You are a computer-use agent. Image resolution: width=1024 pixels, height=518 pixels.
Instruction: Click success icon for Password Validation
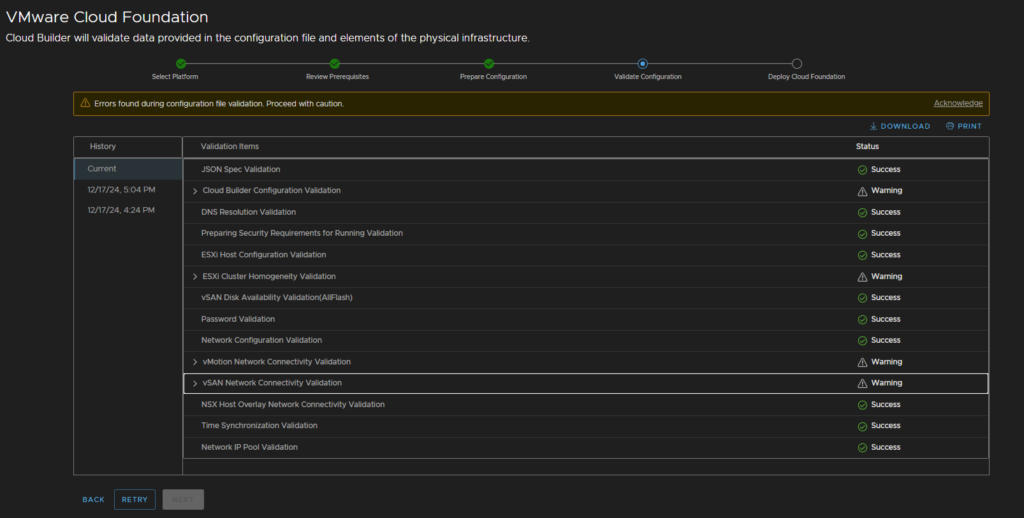pos(862,319)
